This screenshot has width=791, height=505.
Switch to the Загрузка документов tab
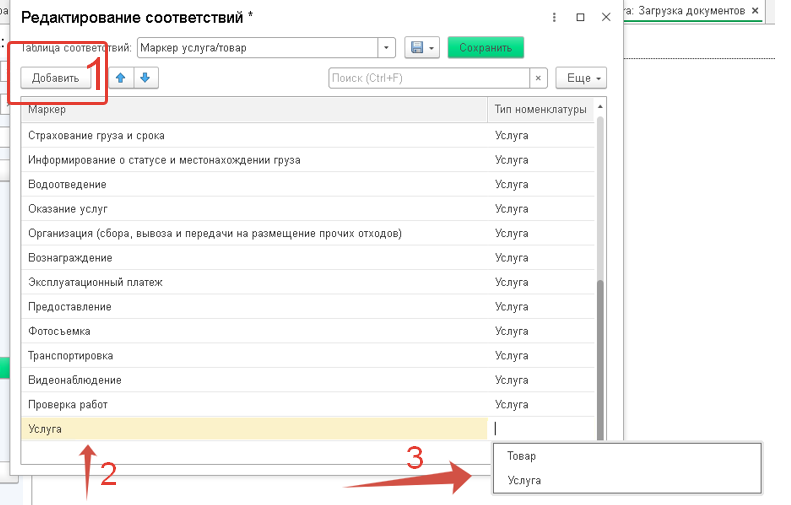coord(691,11)
